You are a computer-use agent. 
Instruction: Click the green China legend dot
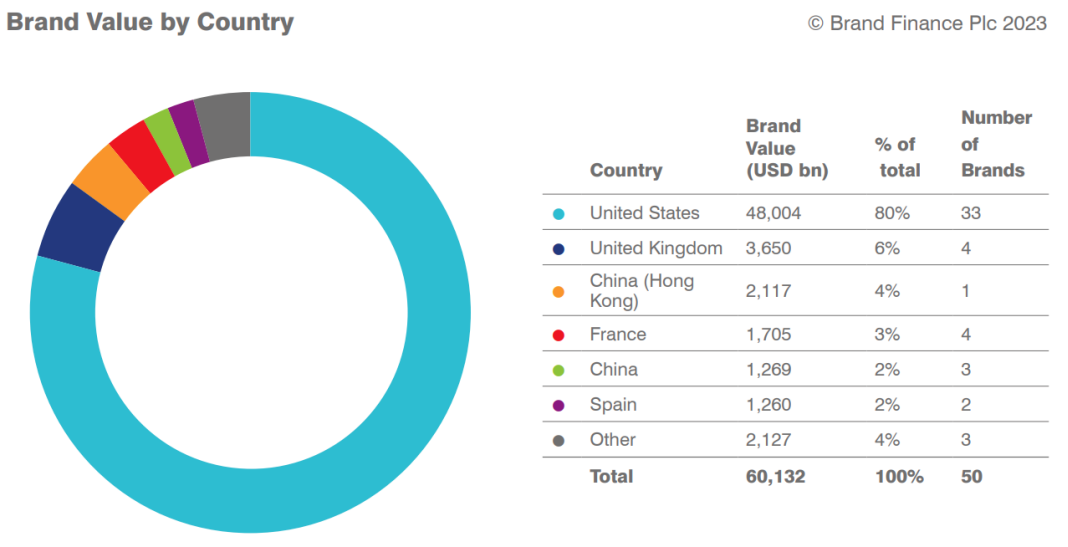(558, 370)
